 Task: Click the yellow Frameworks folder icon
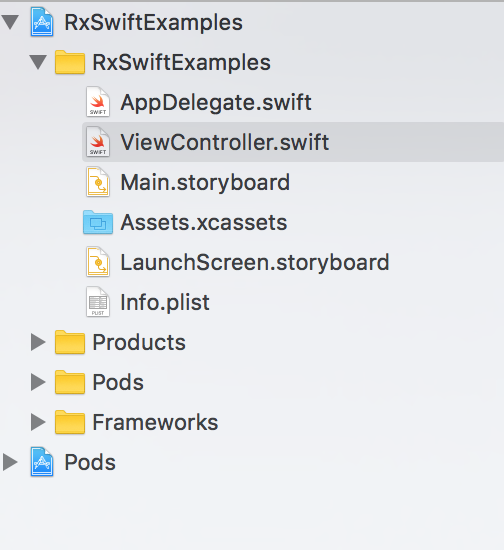70,422
